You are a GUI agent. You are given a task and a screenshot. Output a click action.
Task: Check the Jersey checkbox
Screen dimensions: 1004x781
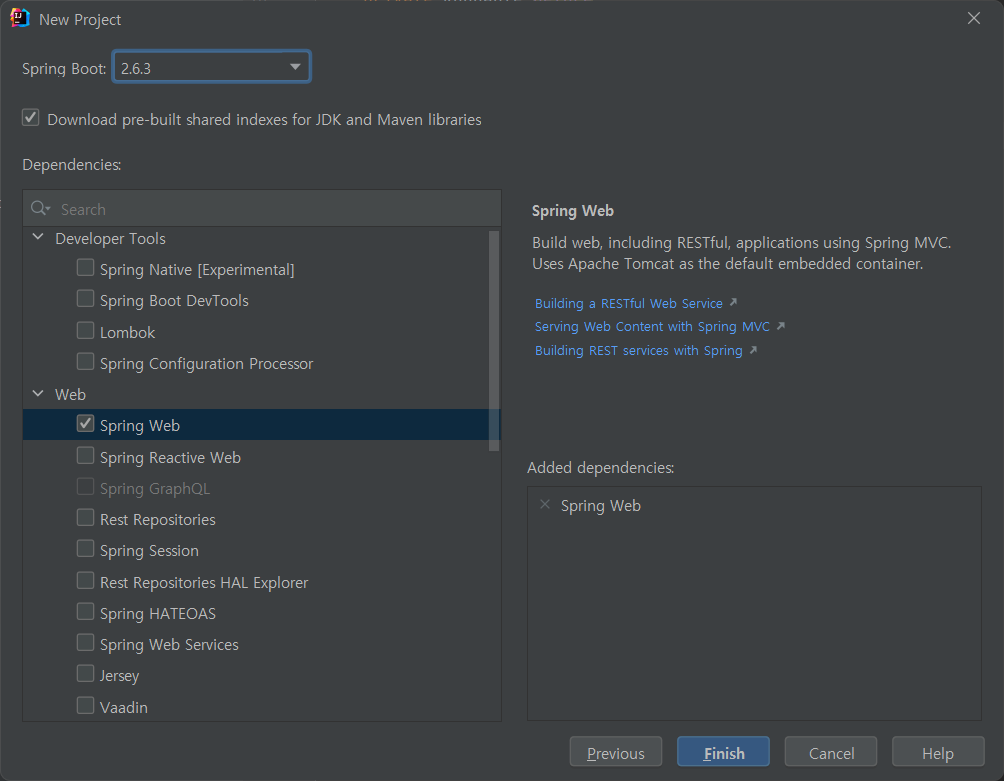tap(85, 673)
